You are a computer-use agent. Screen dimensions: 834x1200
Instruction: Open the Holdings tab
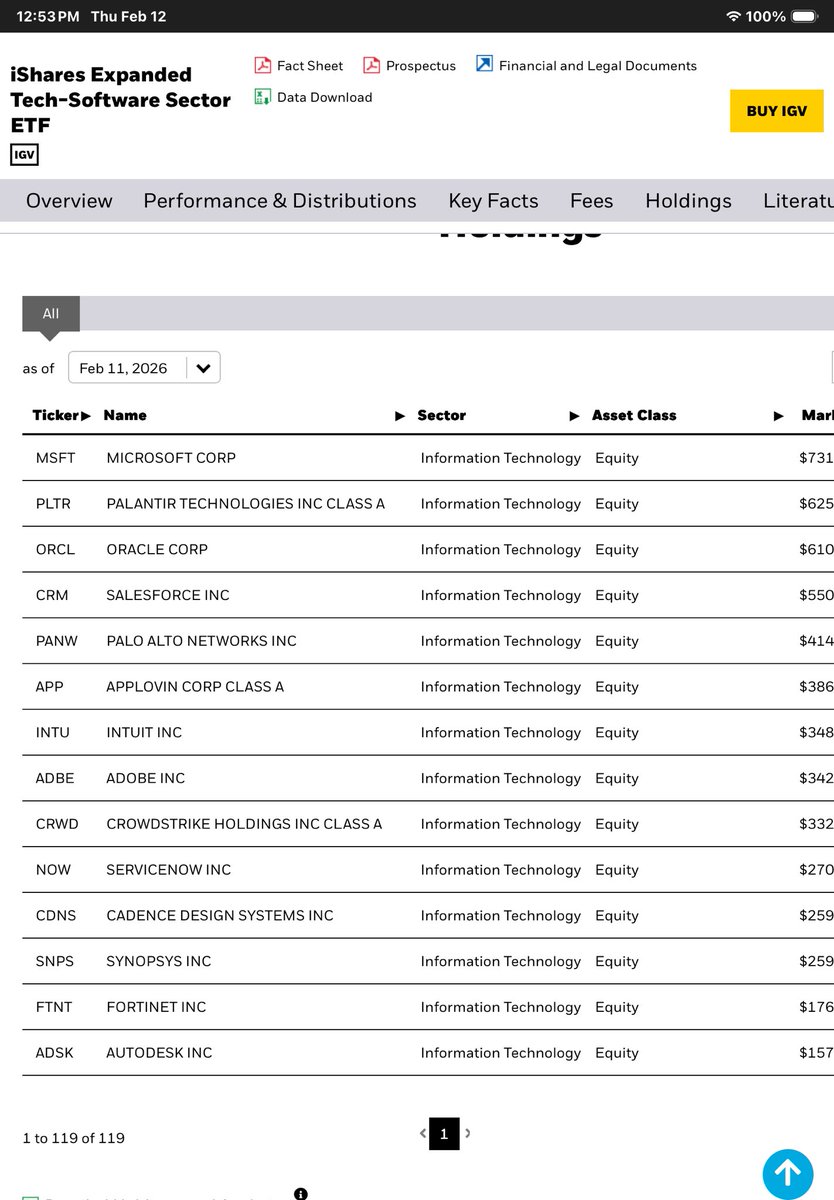[x=688, y=201]
